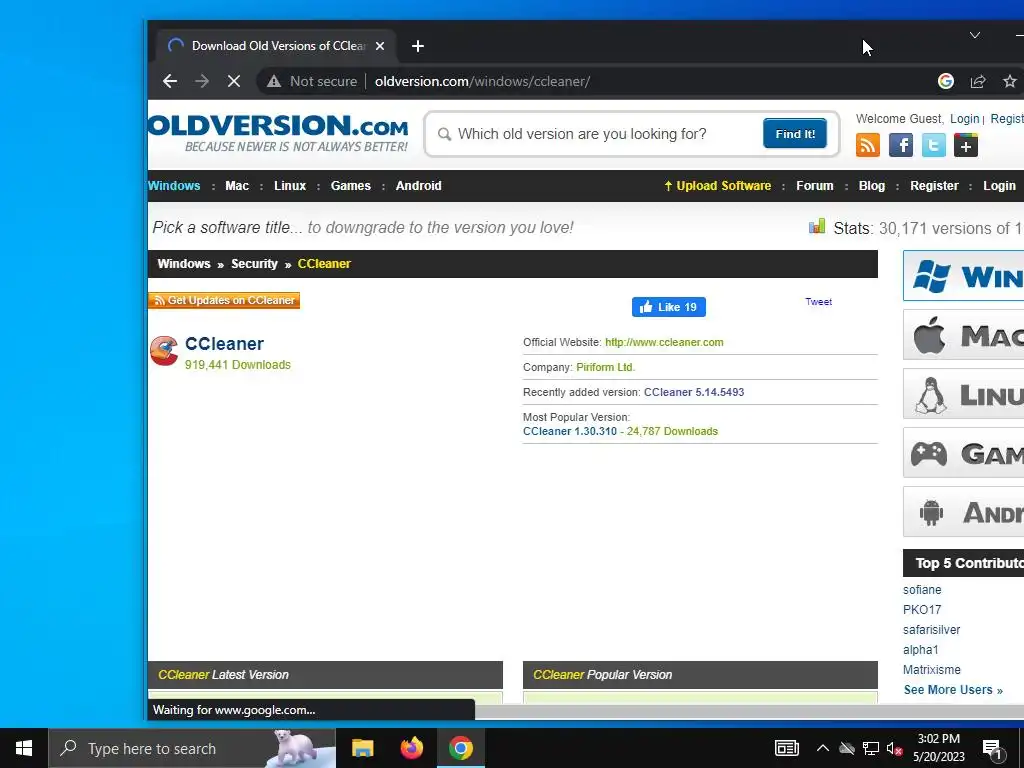
Task: Open the Facebook social icon
Action: pyautogui.click(x=901, y=145)
